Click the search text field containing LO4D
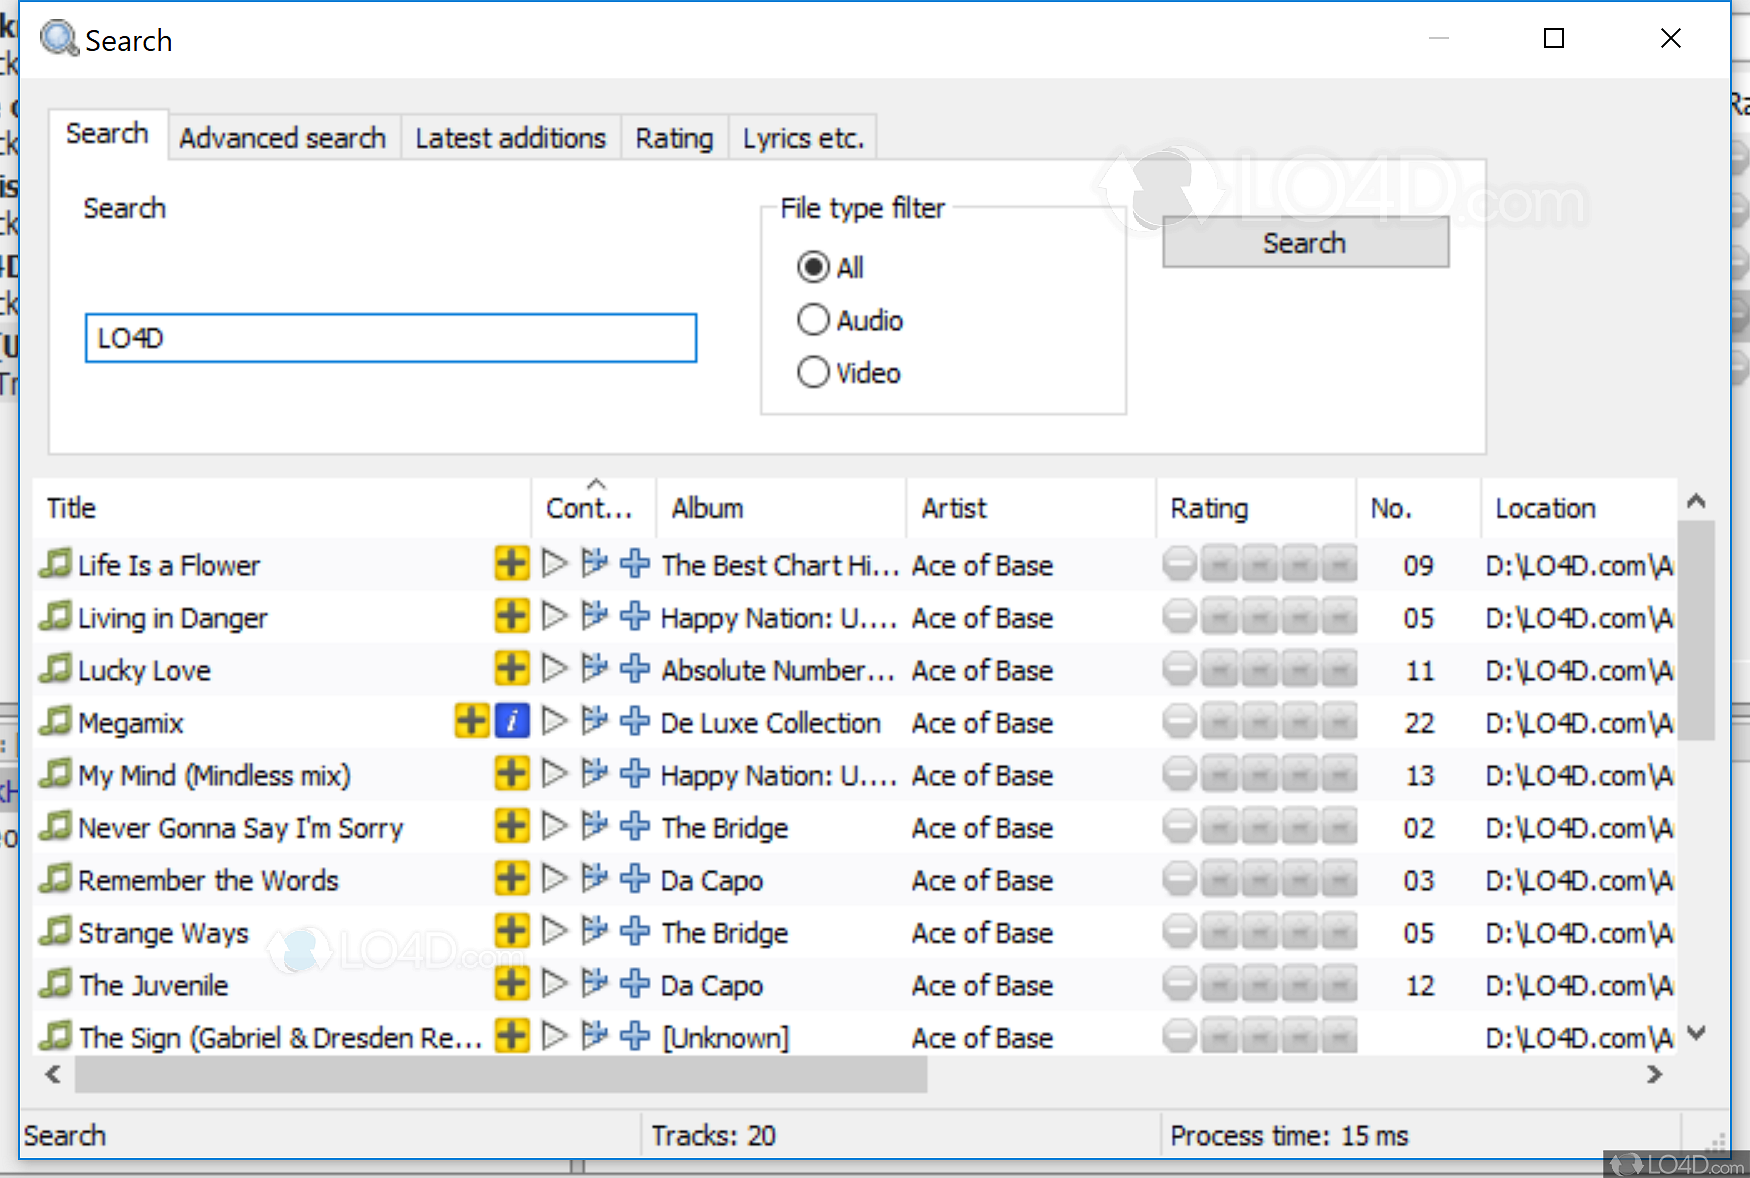Screen dimensions: 1750x1178 [390, 338]
